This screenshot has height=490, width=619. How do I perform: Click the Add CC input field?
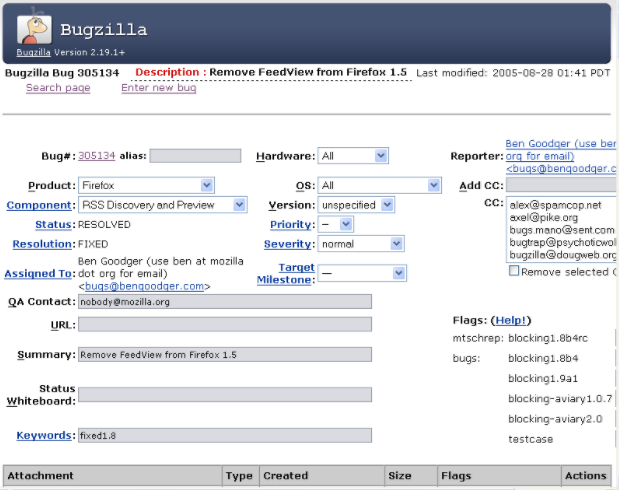561,185
